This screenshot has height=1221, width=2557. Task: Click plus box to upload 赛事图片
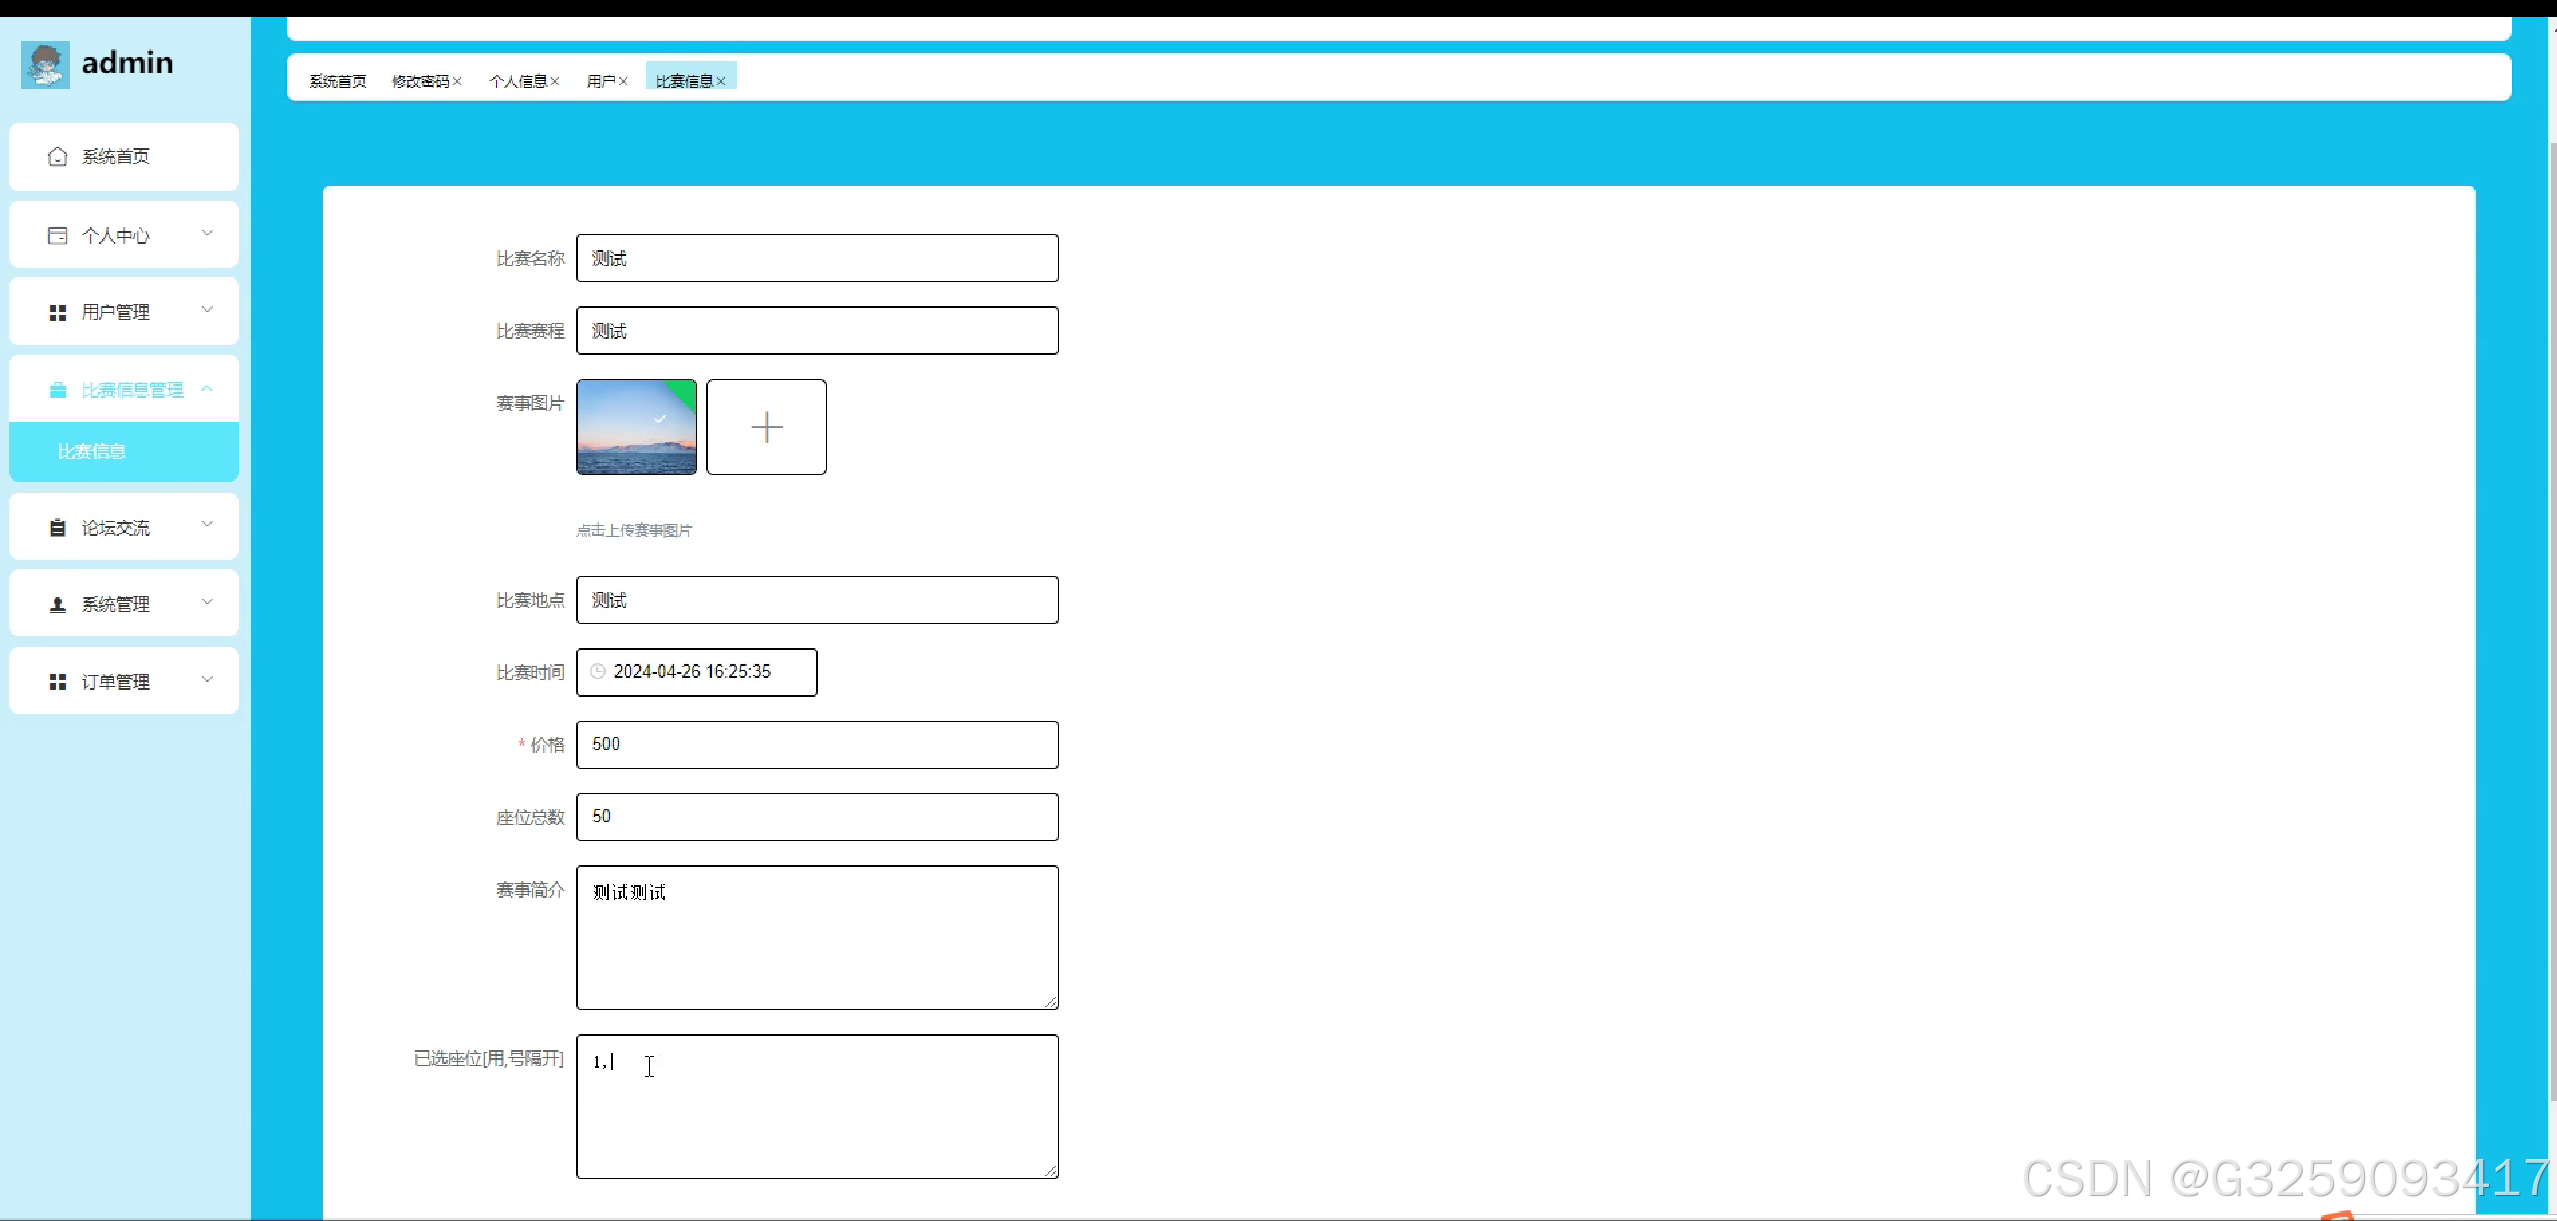[766, 427]
